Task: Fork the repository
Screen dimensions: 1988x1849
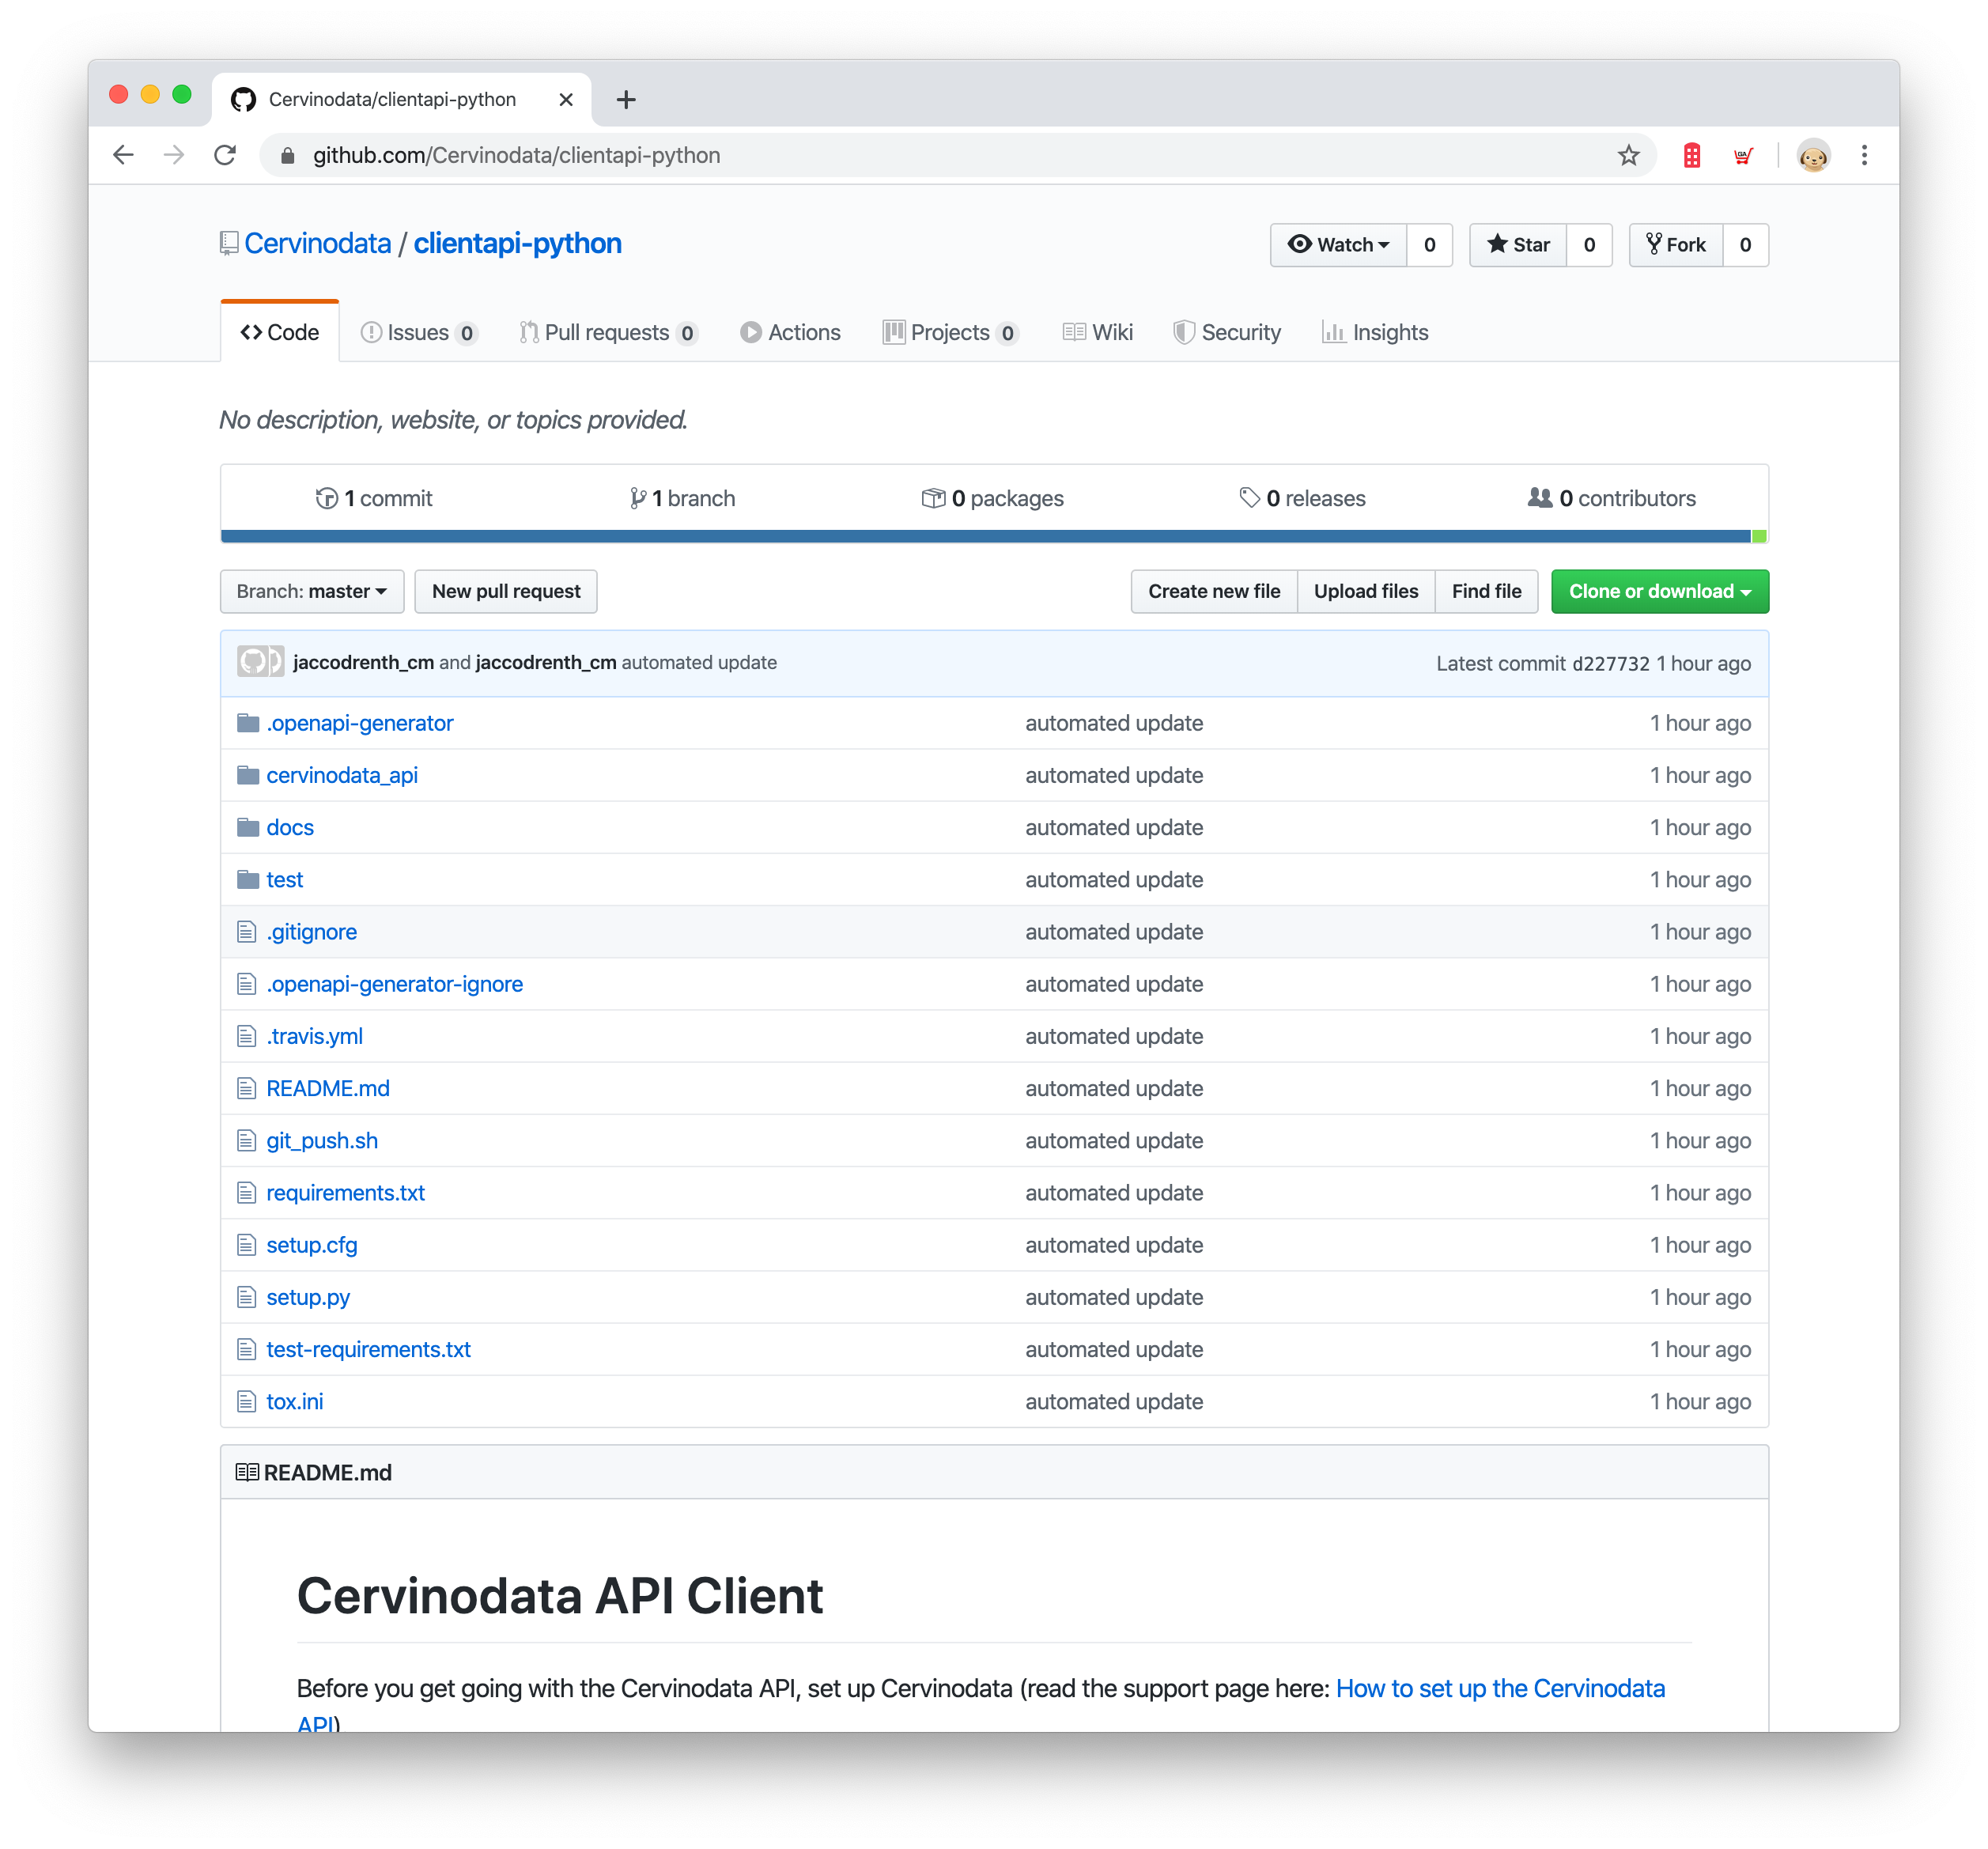Action: point(1676,245)
